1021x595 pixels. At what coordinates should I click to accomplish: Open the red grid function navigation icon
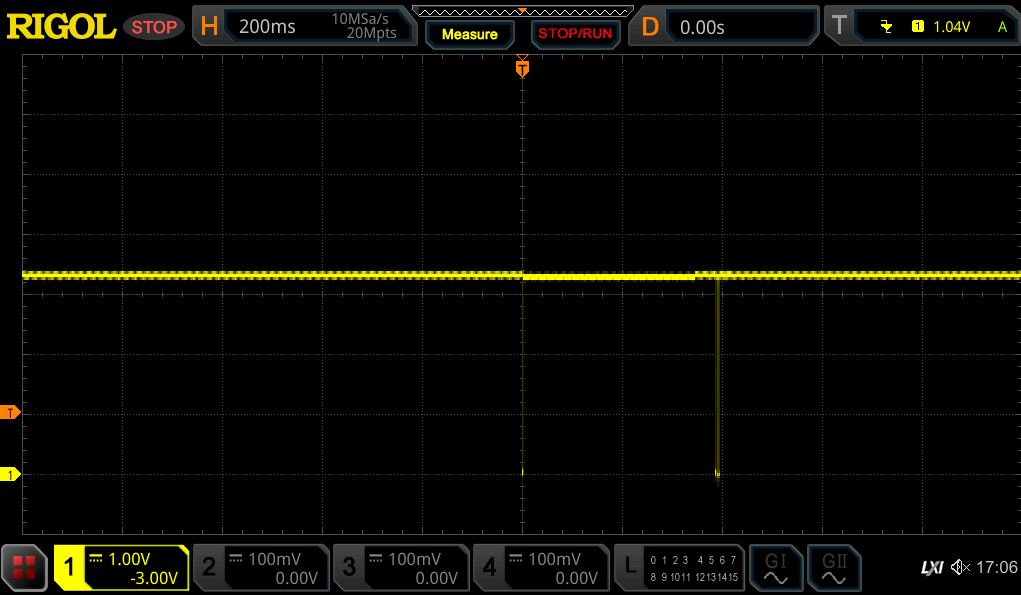click(24, 568)
